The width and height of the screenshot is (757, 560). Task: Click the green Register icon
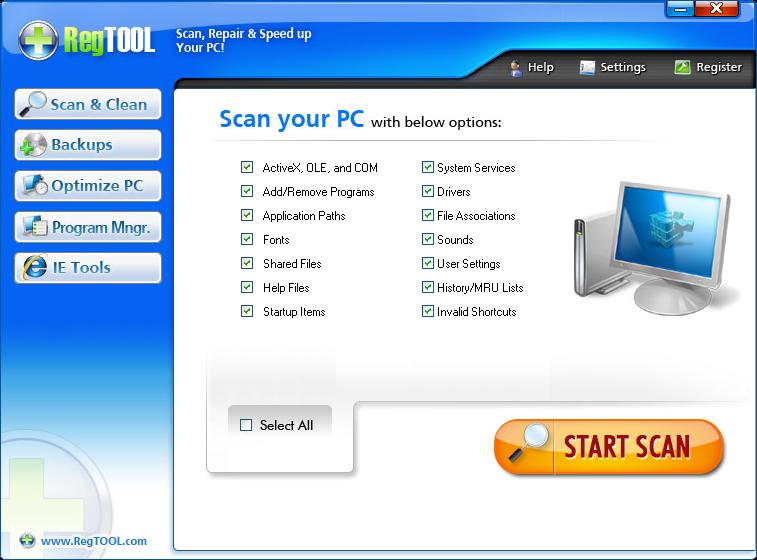682,67
